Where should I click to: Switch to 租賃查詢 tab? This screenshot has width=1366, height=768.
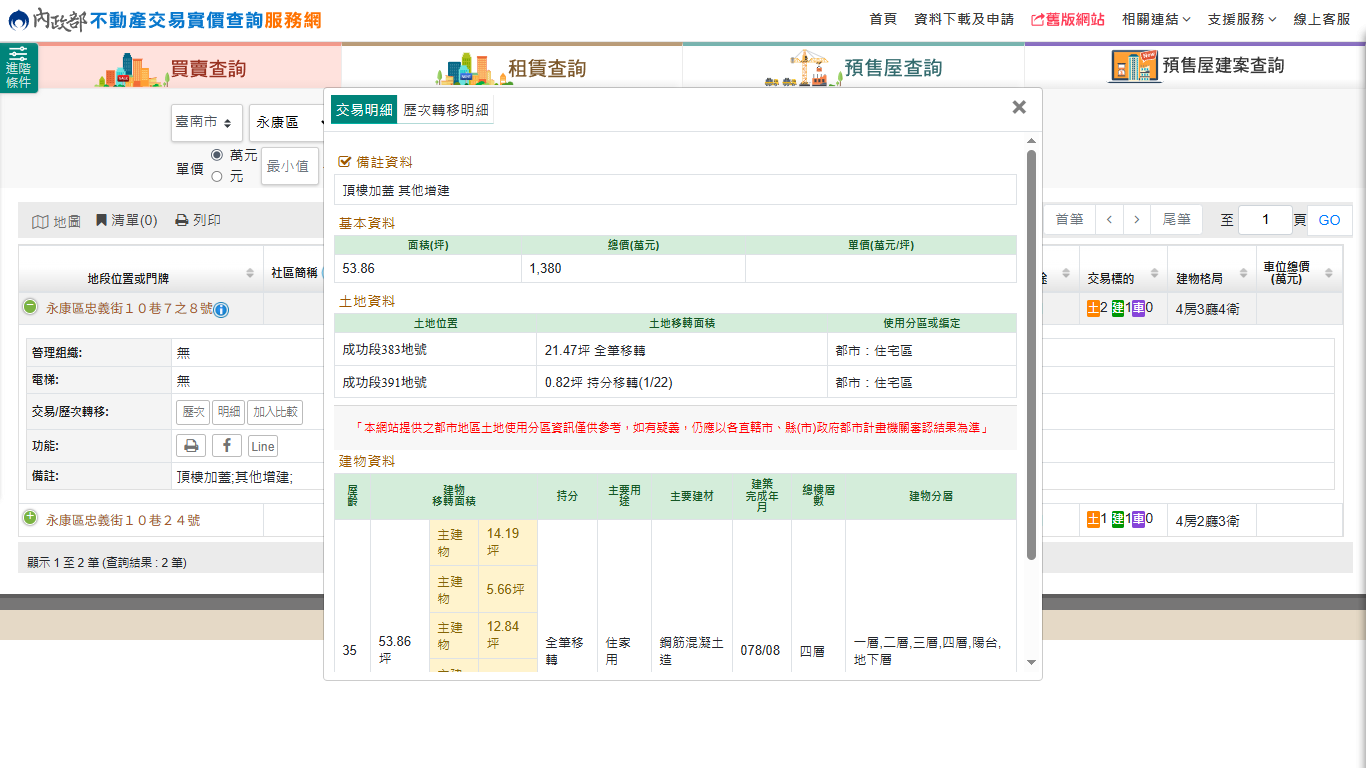tap(512, 68)
